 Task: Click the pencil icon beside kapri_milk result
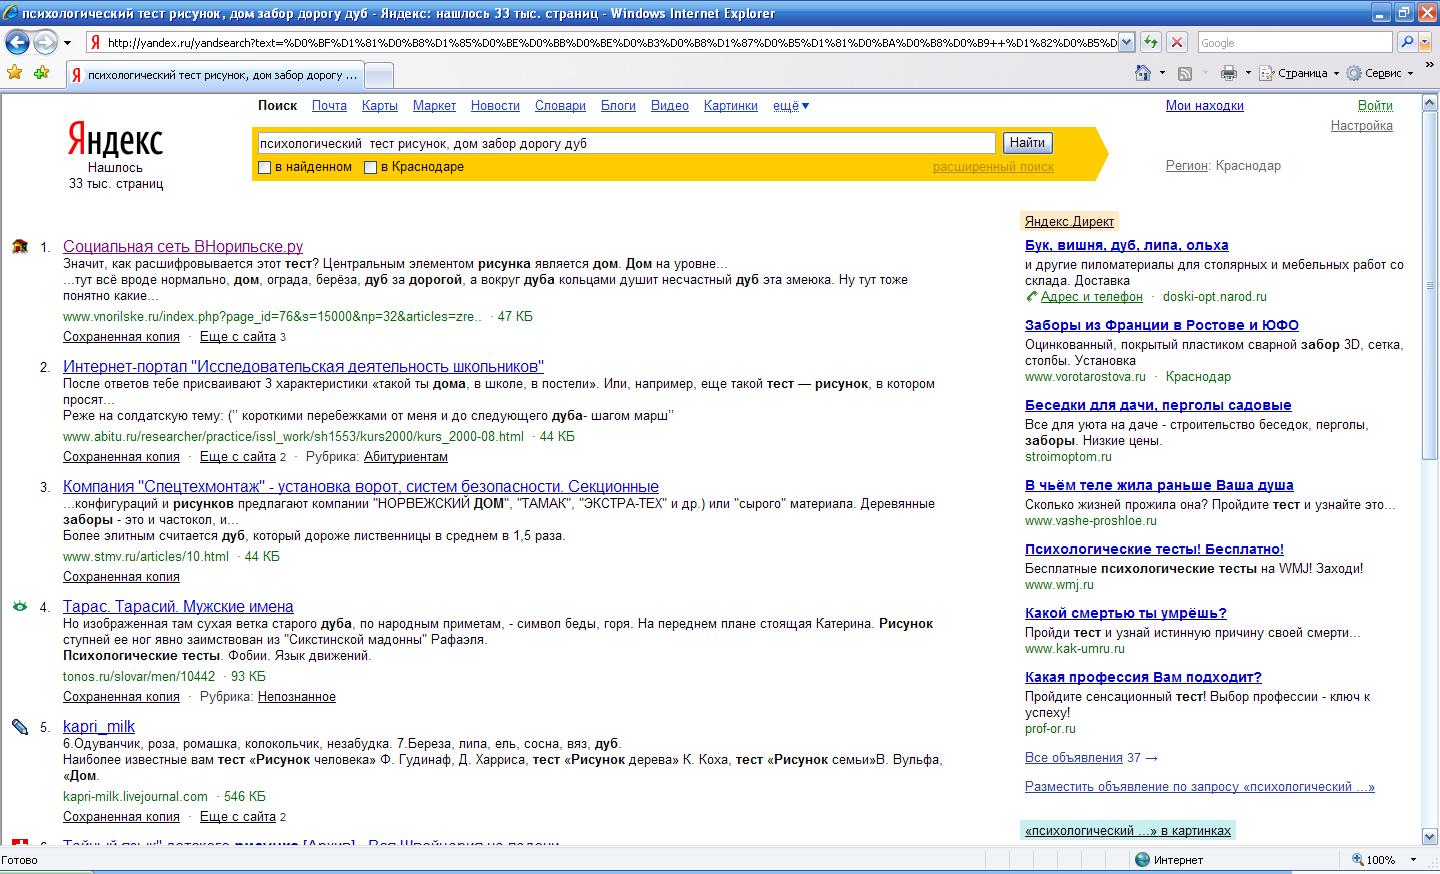20,726
